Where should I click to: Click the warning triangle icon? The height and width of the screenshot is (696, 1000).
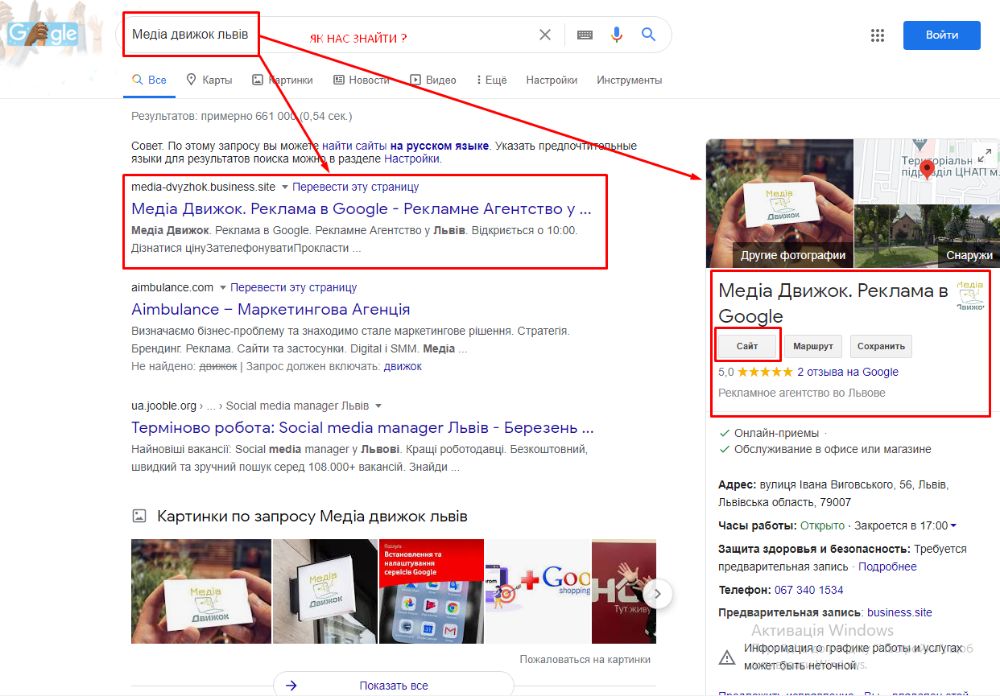click(727, 657)
